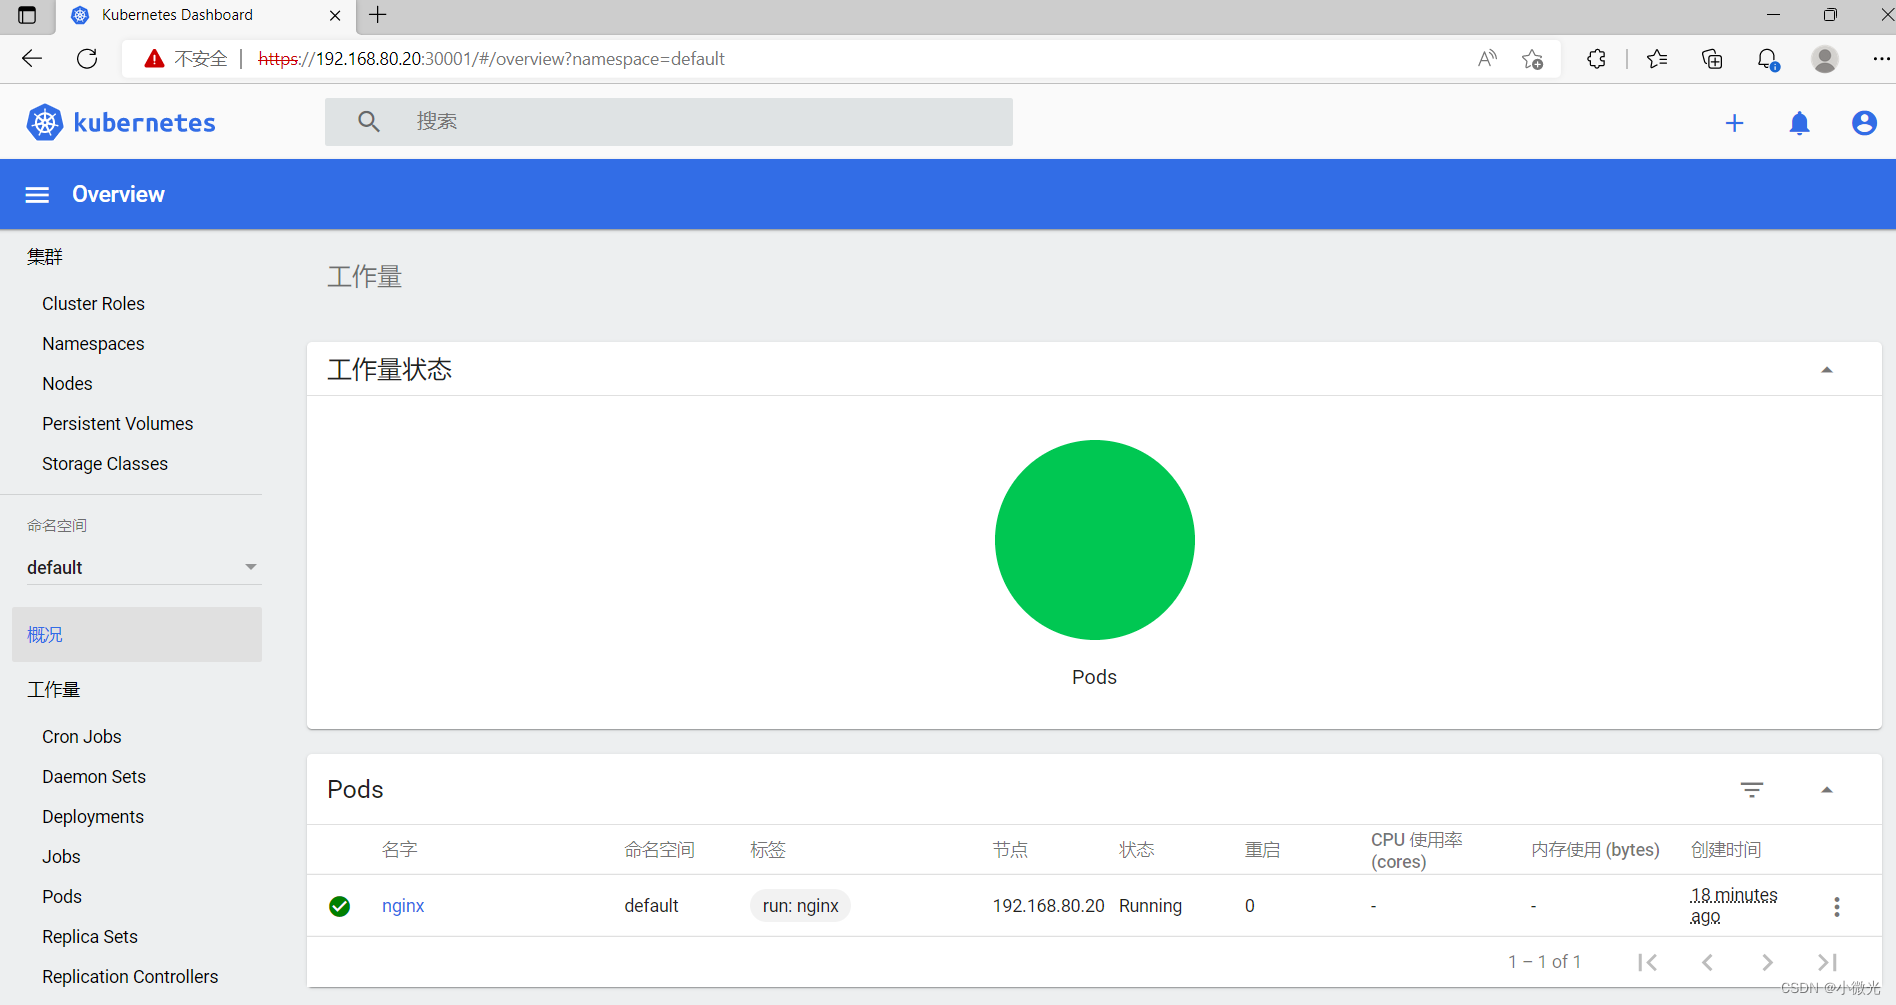Click the Overview page title
This screenshot has width=1896, height=1005.
point(118,194)
